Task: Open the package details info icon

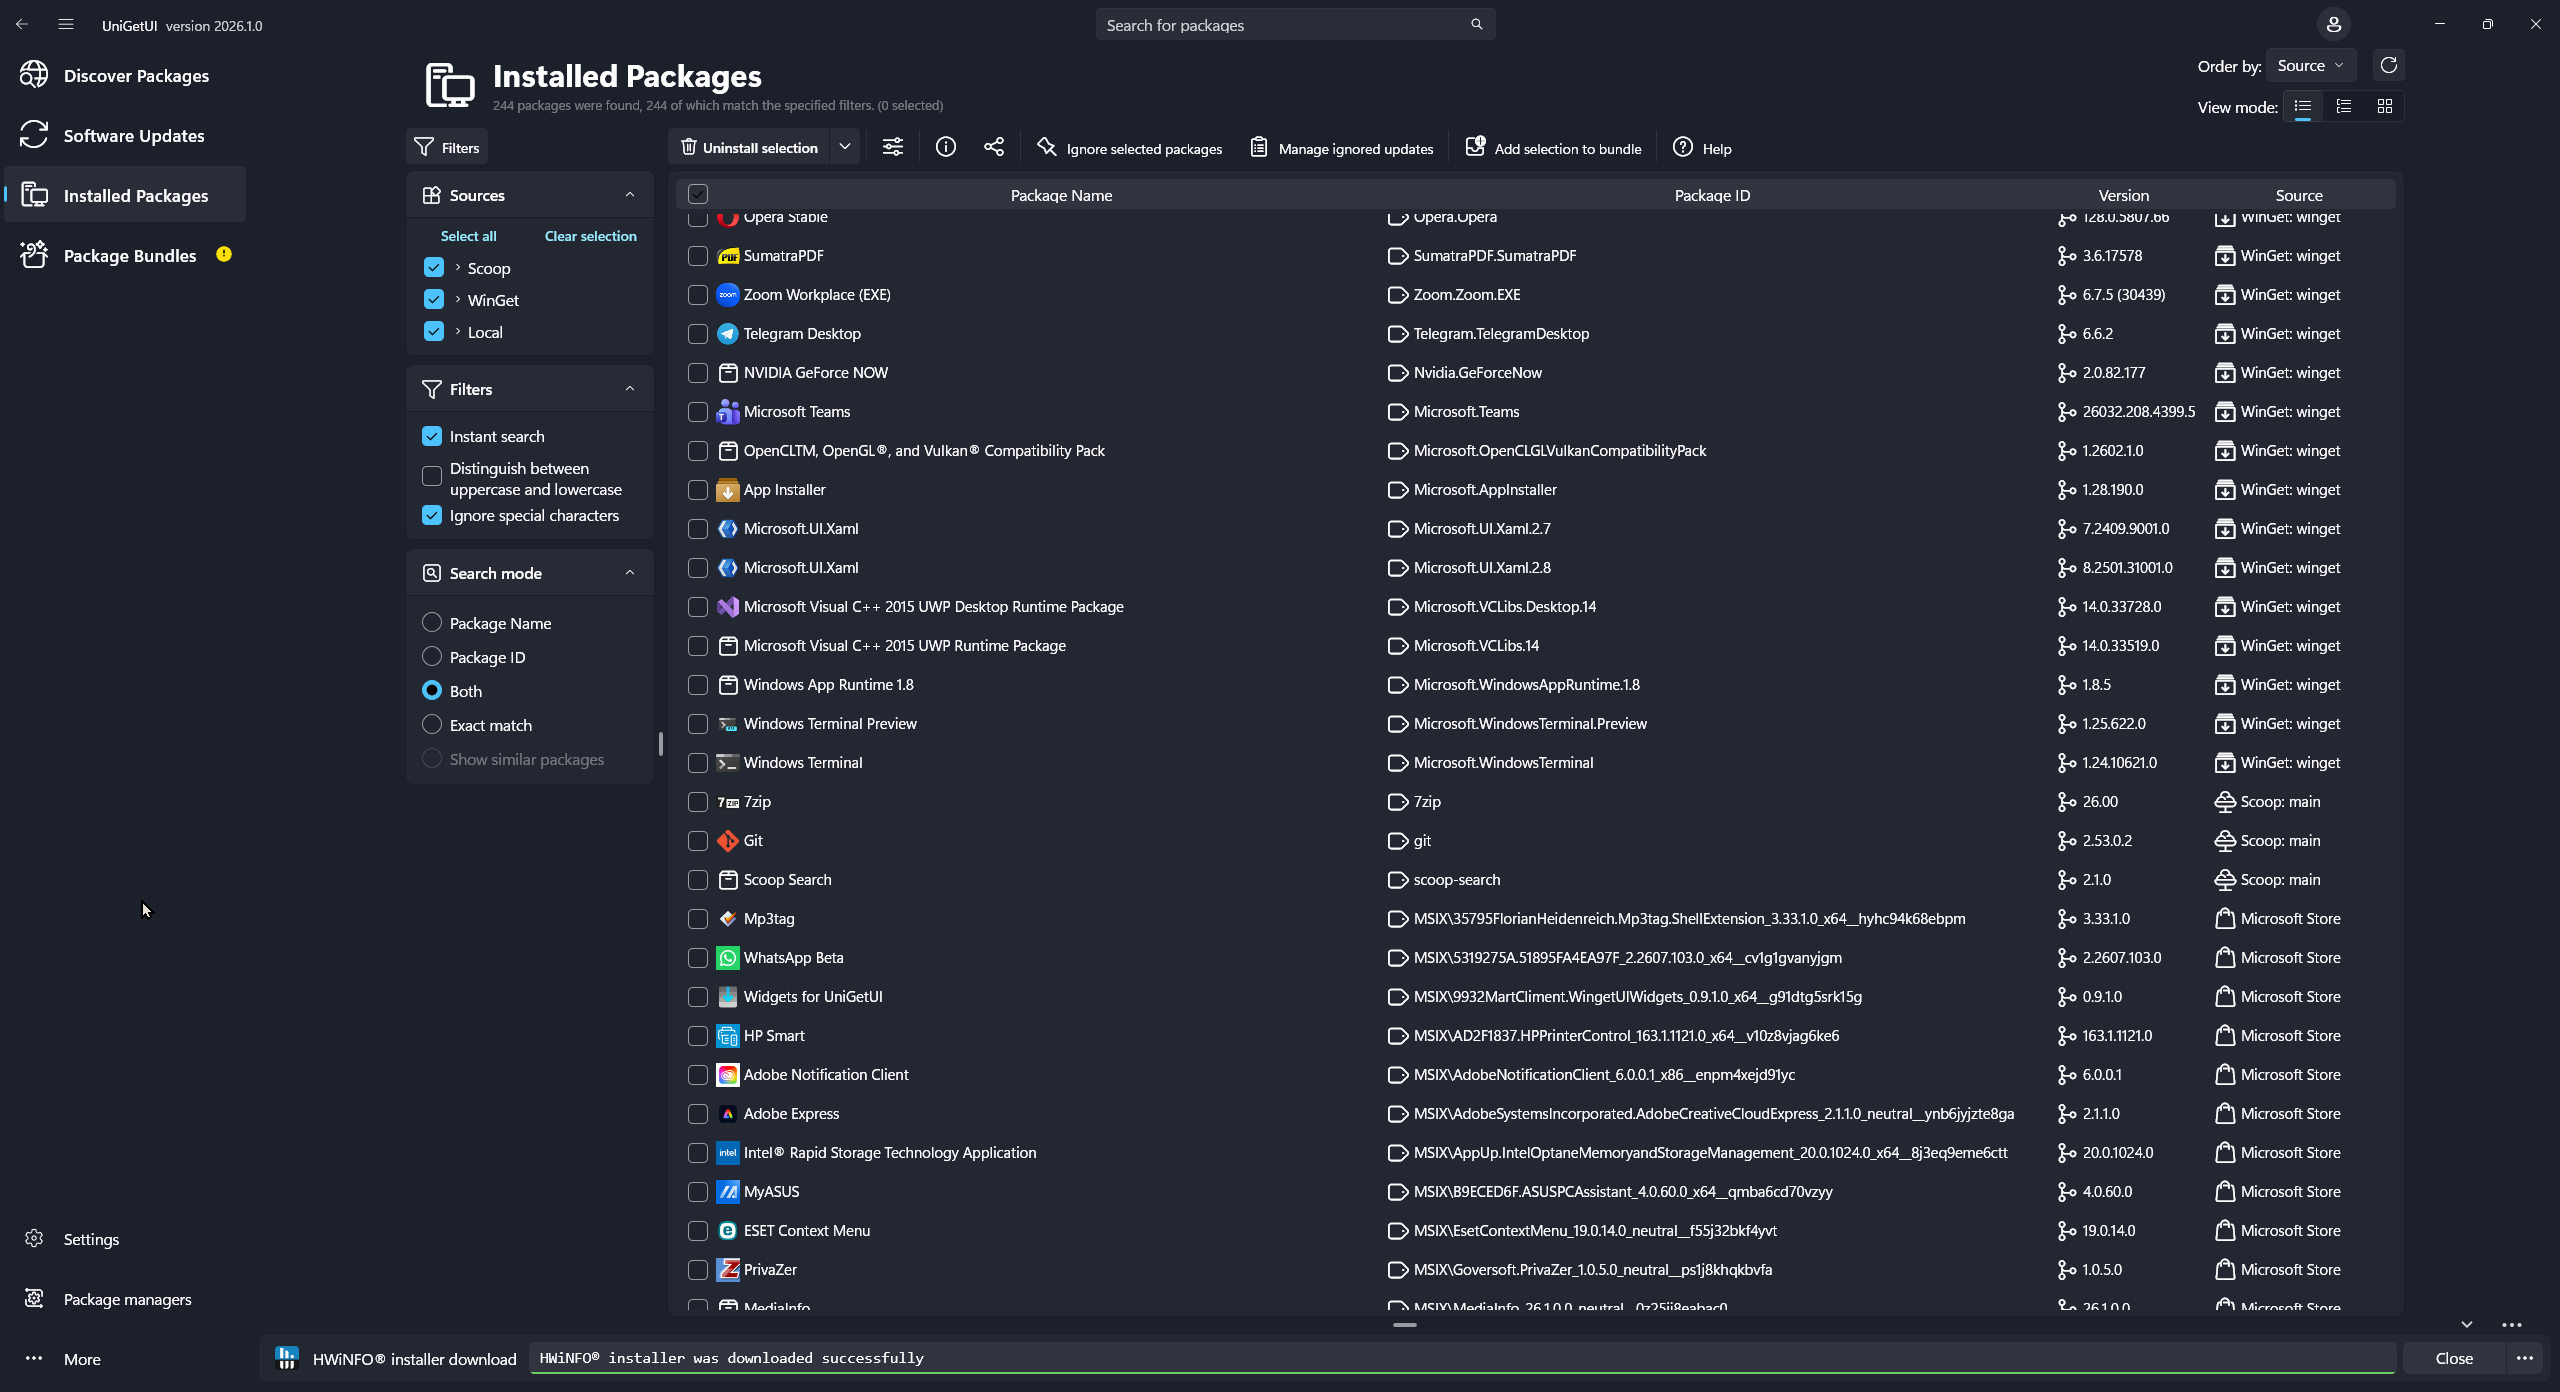Action: pyautogui.click(x=945, y=148)
